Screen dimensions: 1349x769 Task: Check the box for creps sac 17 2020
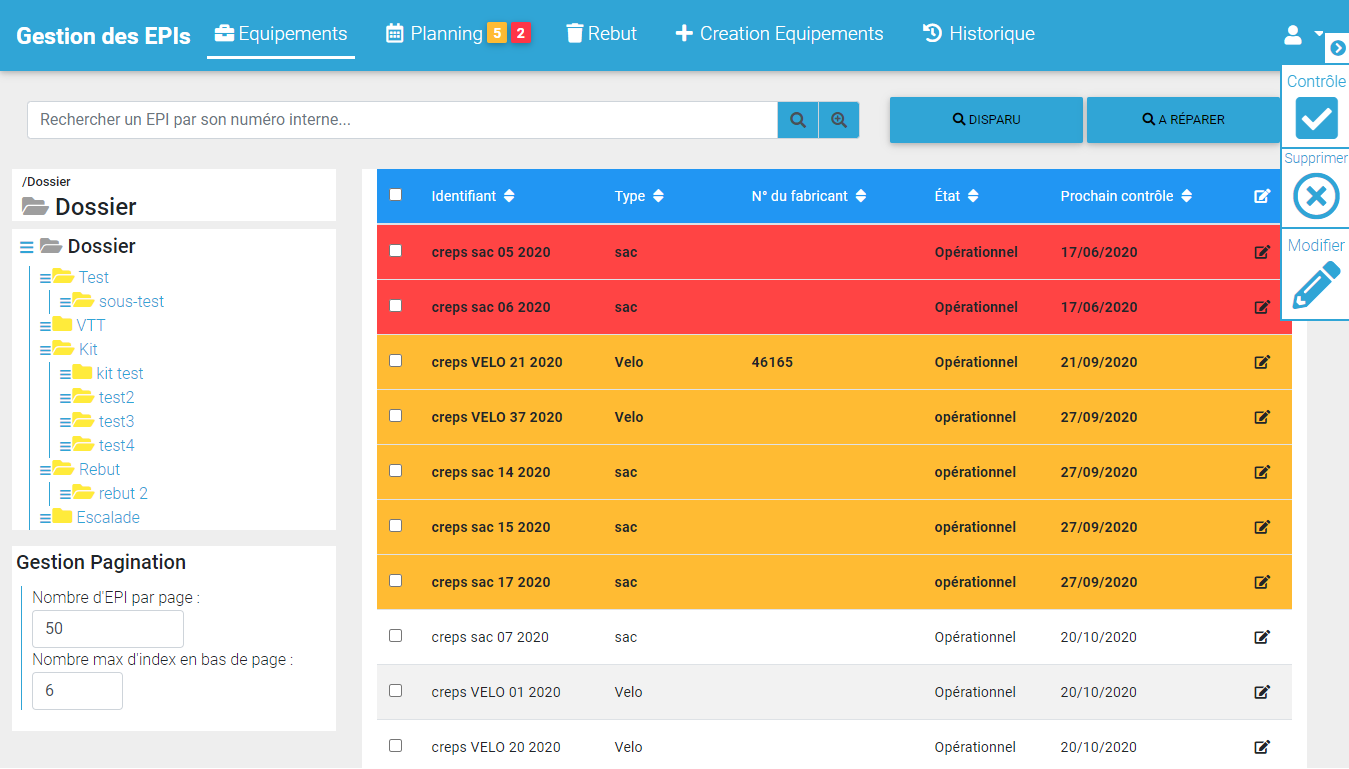tap(395, 581)
